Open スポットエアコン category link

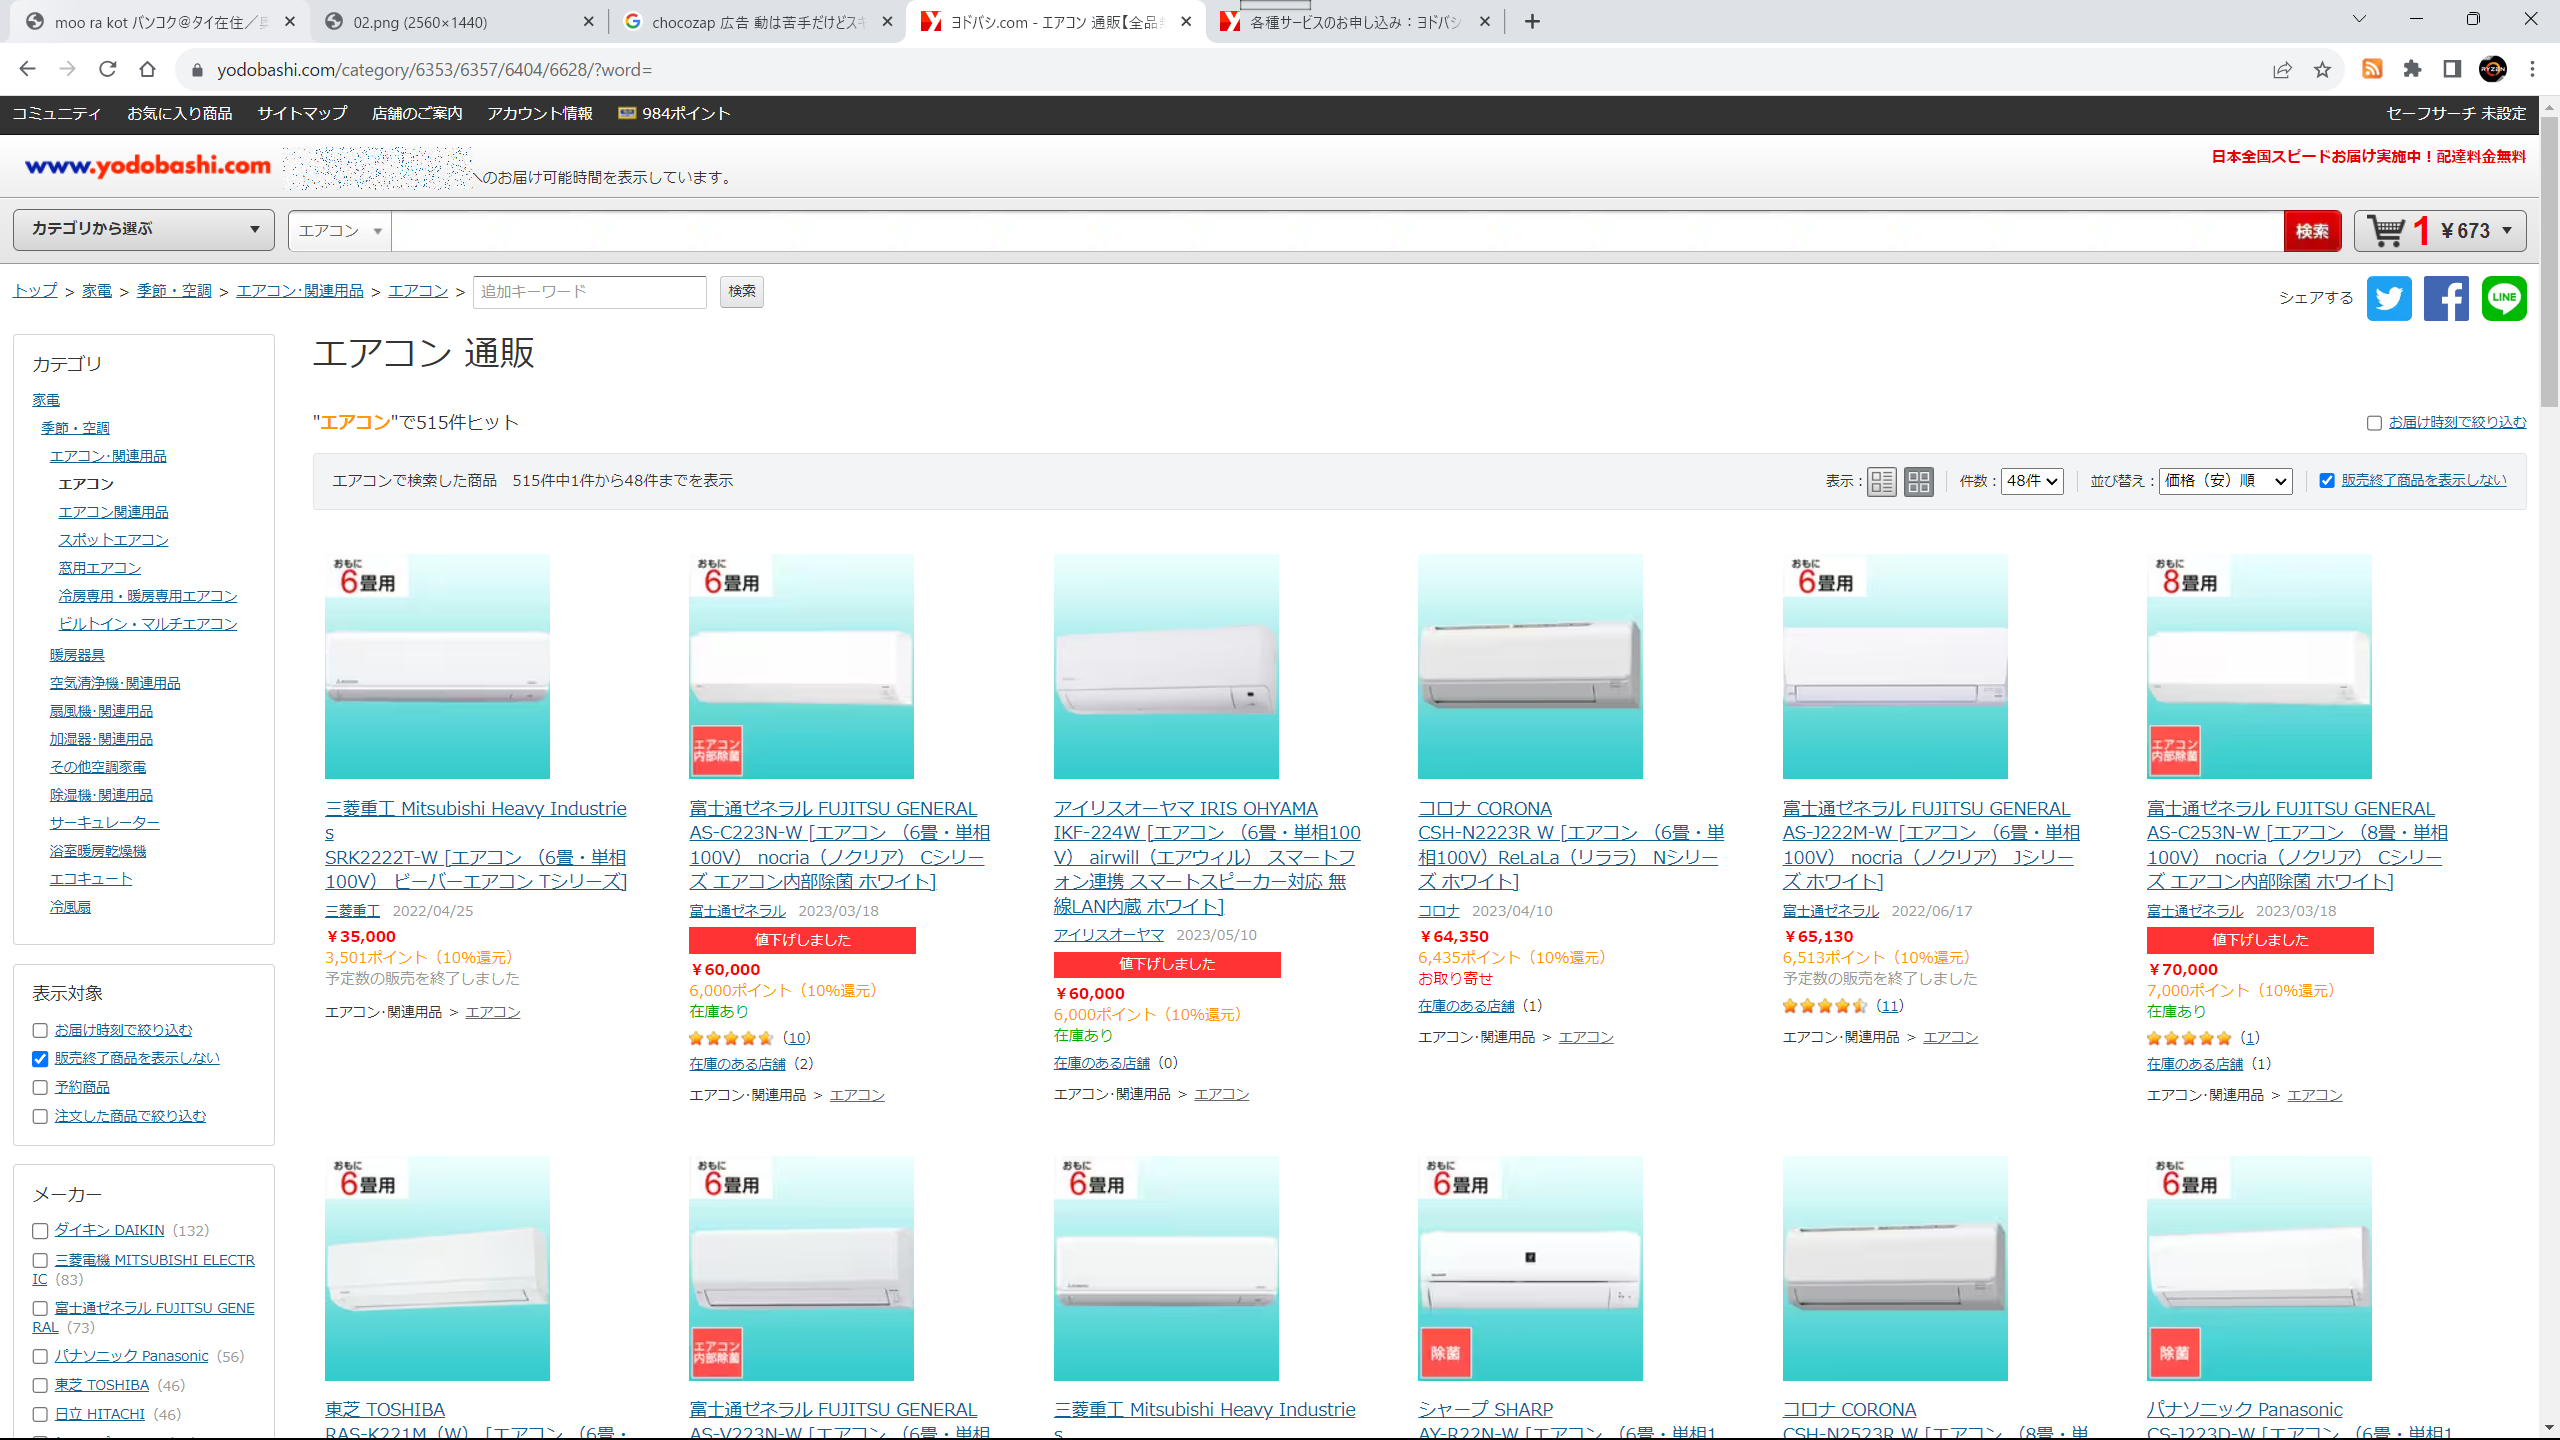pyautogui.click(x=113, y=540)
